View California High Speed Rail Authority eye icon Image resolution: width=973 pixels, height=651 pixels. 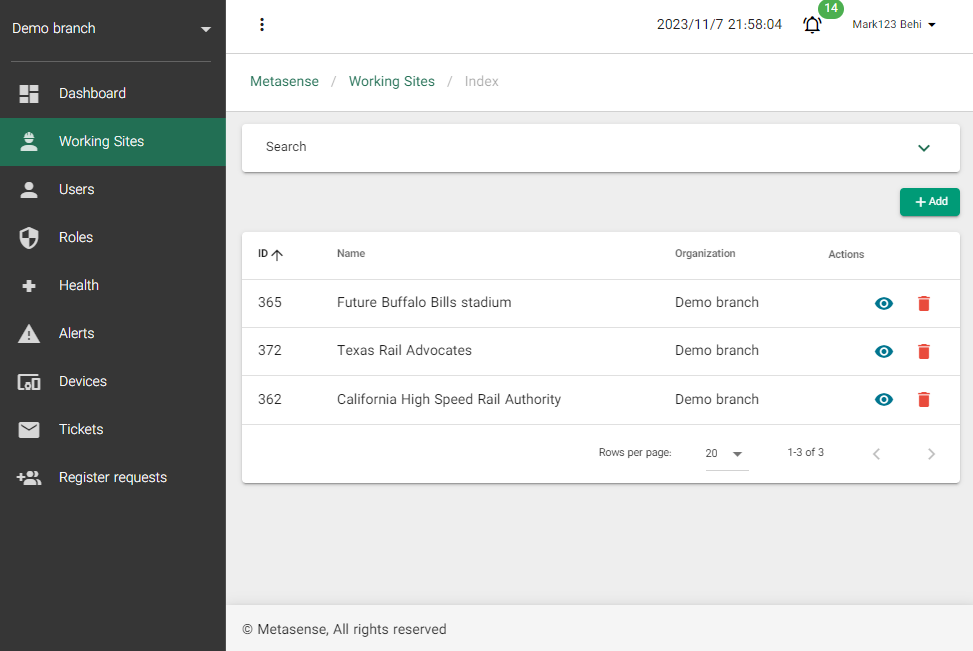[884, 400]
